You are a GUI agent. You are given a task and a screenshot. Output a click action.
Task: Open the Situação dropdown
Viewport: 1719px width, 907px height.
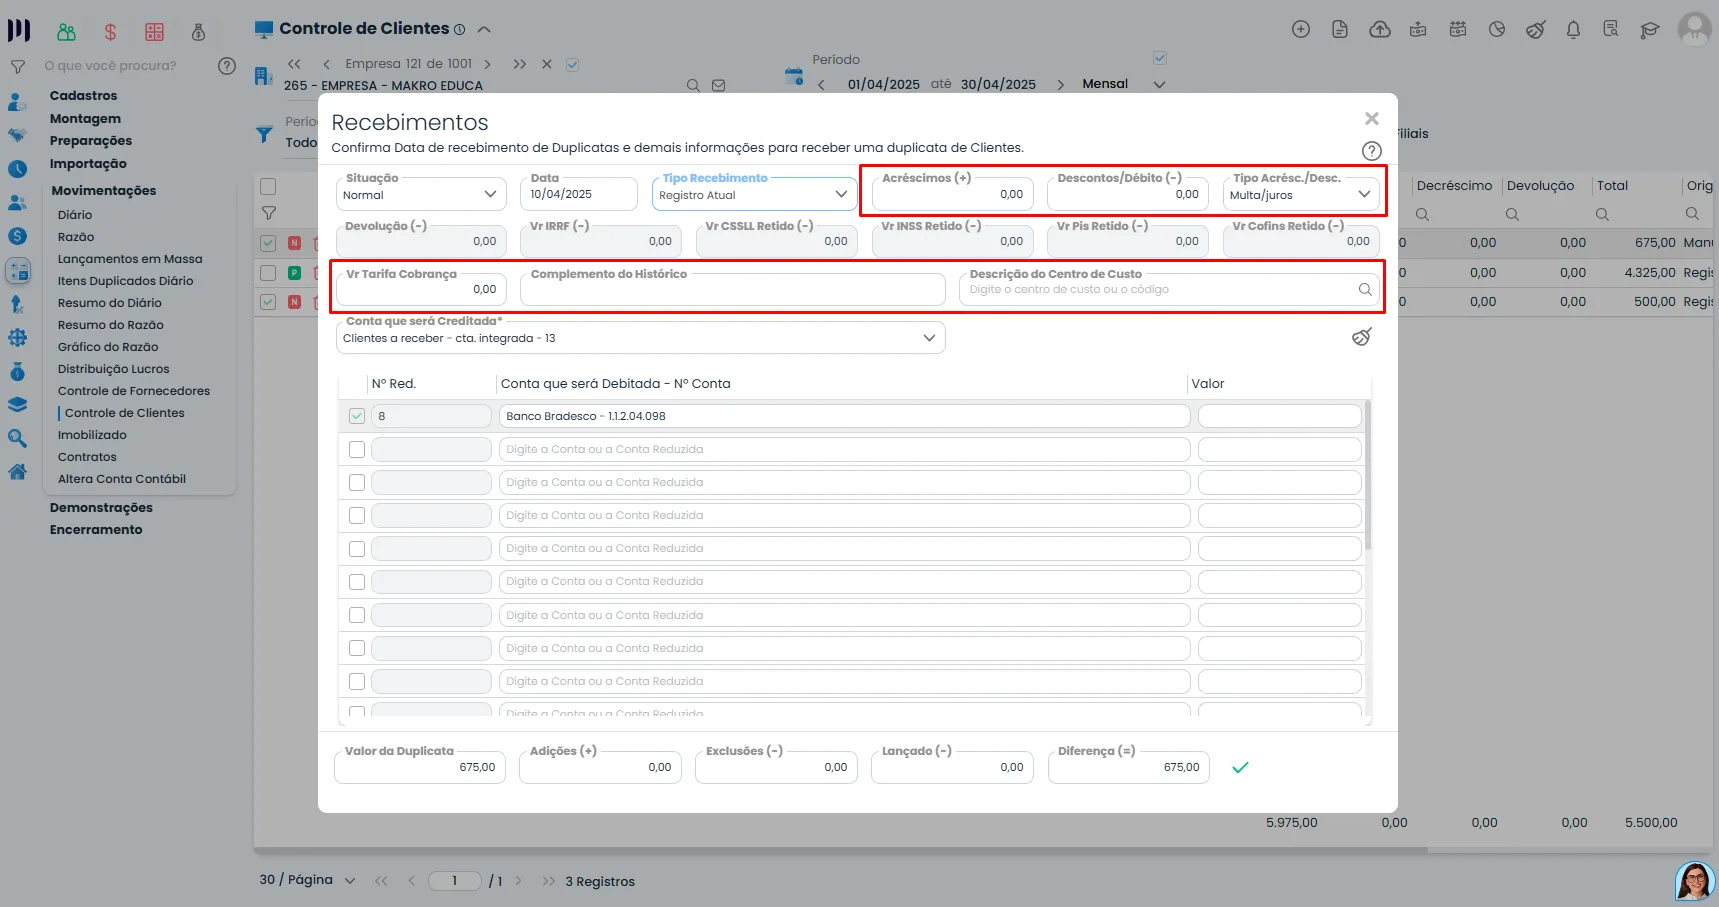click(x=421, y=194)
